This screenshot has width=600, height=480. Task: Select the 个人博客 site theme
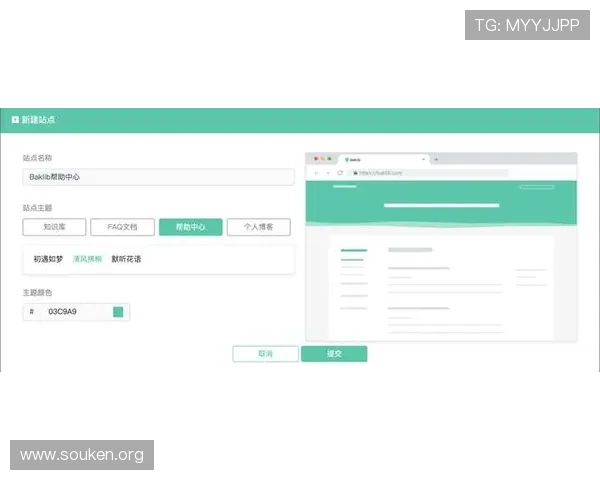click(258, 227)
